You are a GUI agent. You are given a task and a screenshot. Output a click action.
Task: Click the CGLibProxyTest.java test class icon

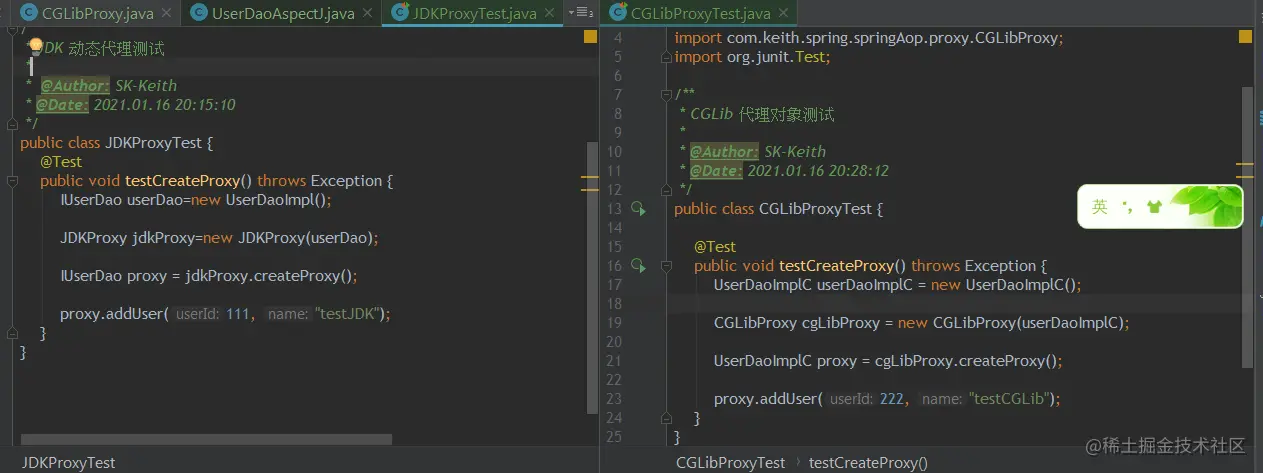click(618, 14)
